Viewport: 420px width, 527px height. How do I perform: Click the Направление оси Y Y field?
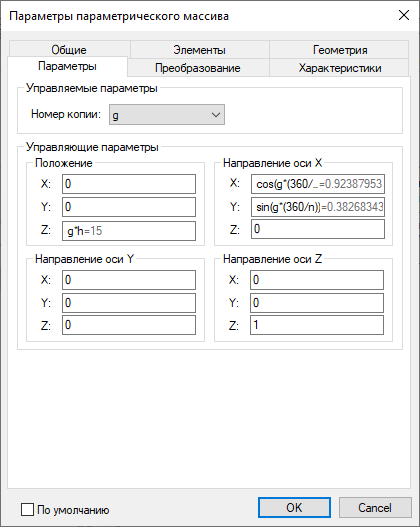[x=129, y=303]
